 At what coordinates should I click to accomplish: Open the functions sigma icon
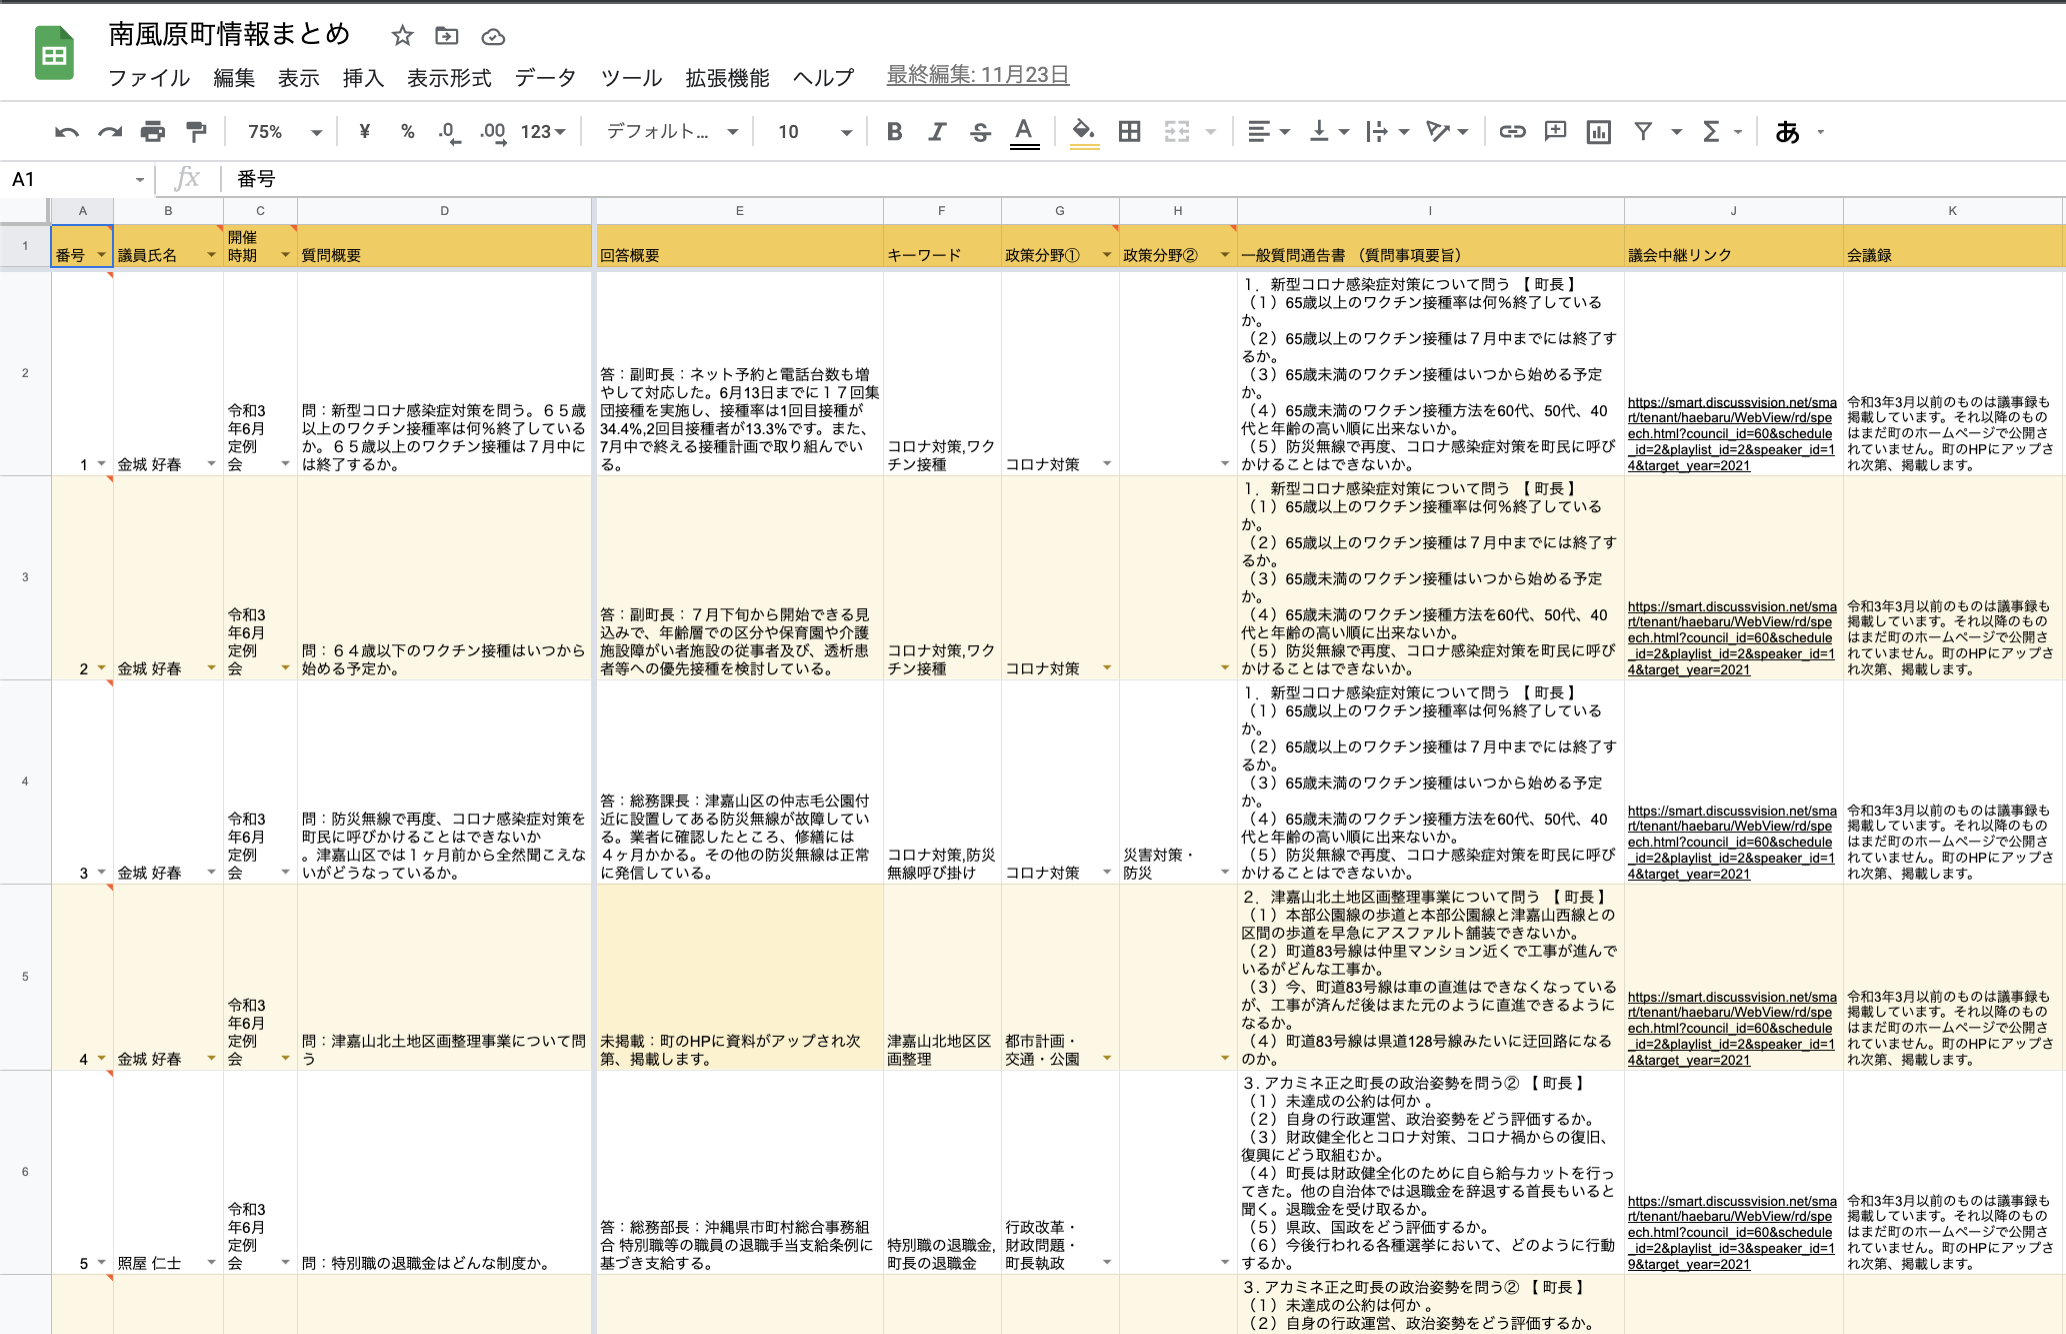click(1711, 132)
